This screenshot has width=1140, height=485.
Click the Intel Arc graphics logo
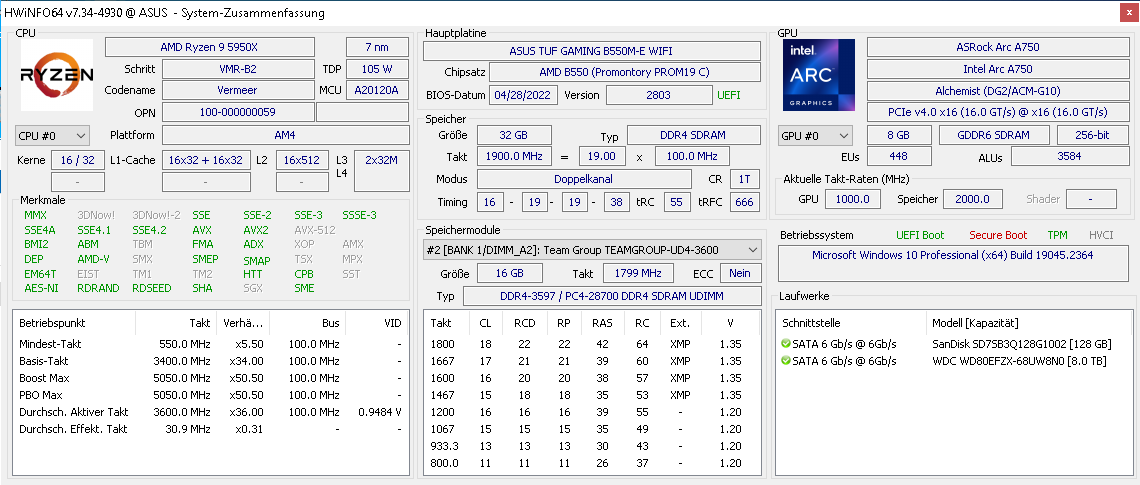tap(819, 75)
